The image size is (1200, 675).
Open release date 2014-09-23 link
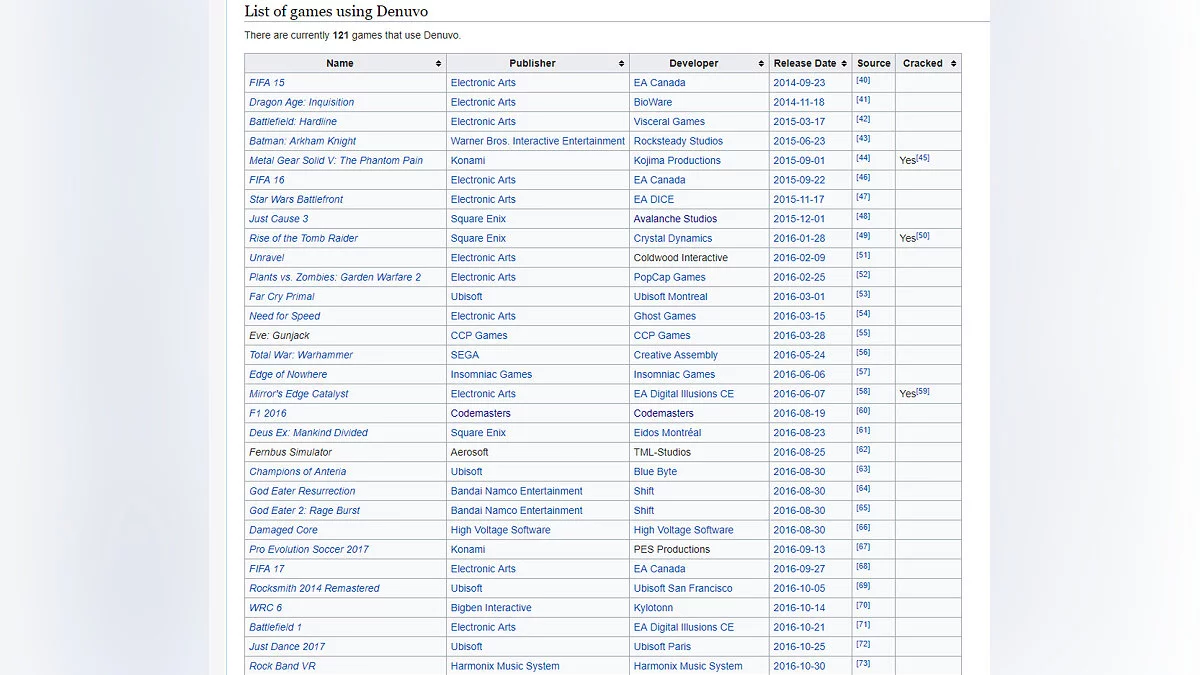click(799, 83)
